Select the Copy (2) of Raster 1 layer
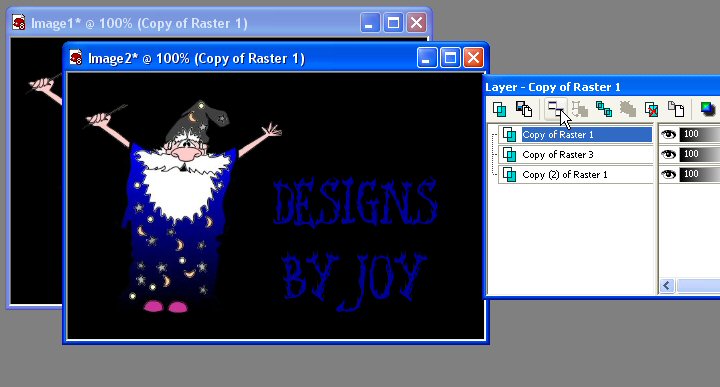 (576, 174)
